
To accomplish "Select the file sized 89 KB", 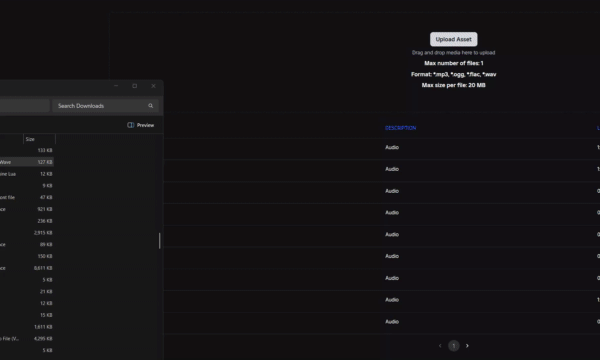I will (x=27, y=244).
